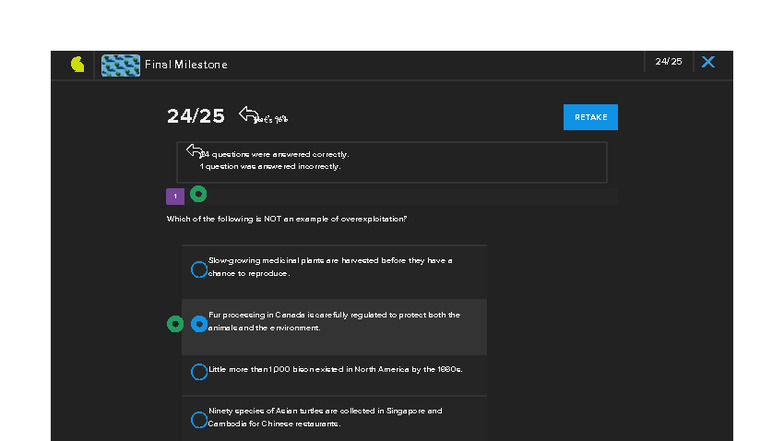The image size is (784, 441).
Task: Click the yellow Sophia logo icon
Action: pos(78,64)
